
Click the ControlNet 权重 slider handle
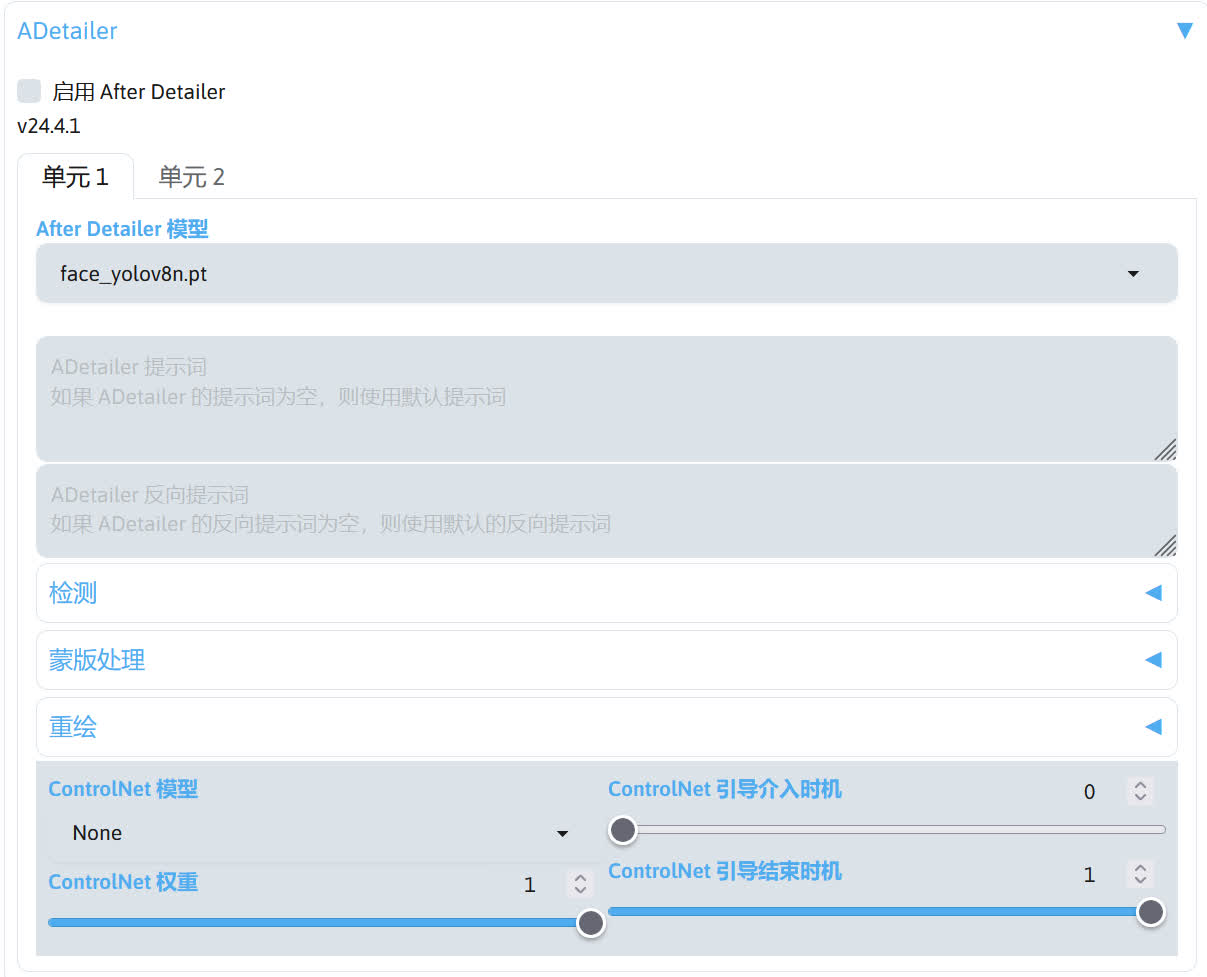pyautogui.click(x=591, y=922)
